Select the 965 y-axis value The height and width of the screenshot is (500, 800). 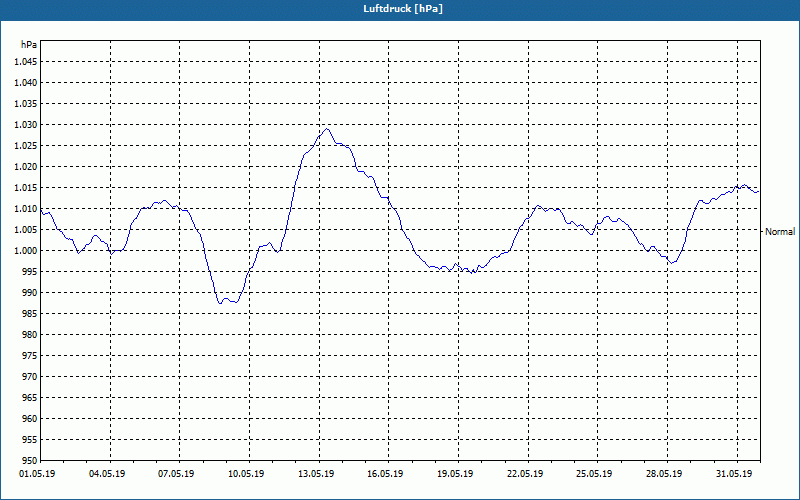[x=30, y=397]
